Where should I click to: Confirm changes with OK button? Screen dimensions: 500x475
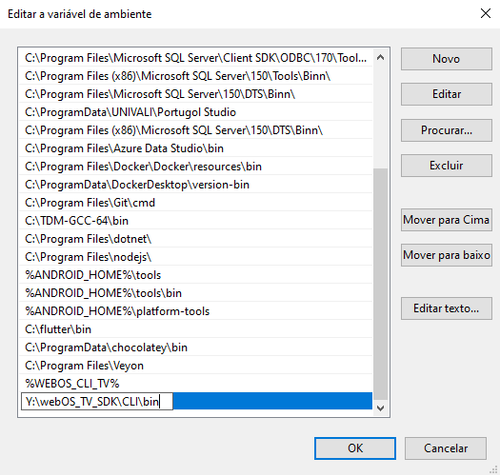tap(355, 448)
